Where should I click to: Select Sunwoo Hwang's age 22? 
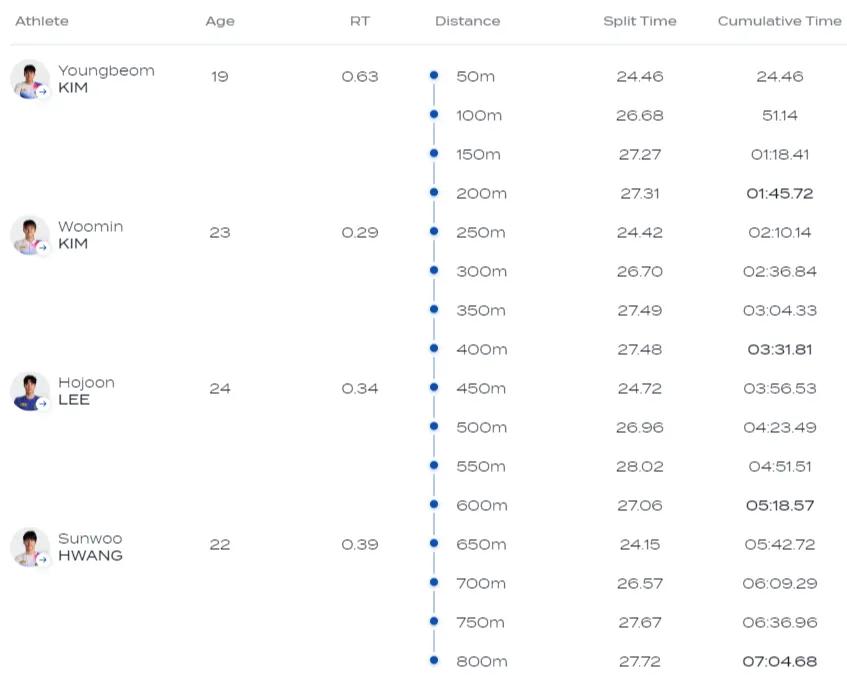coord(220,545)
